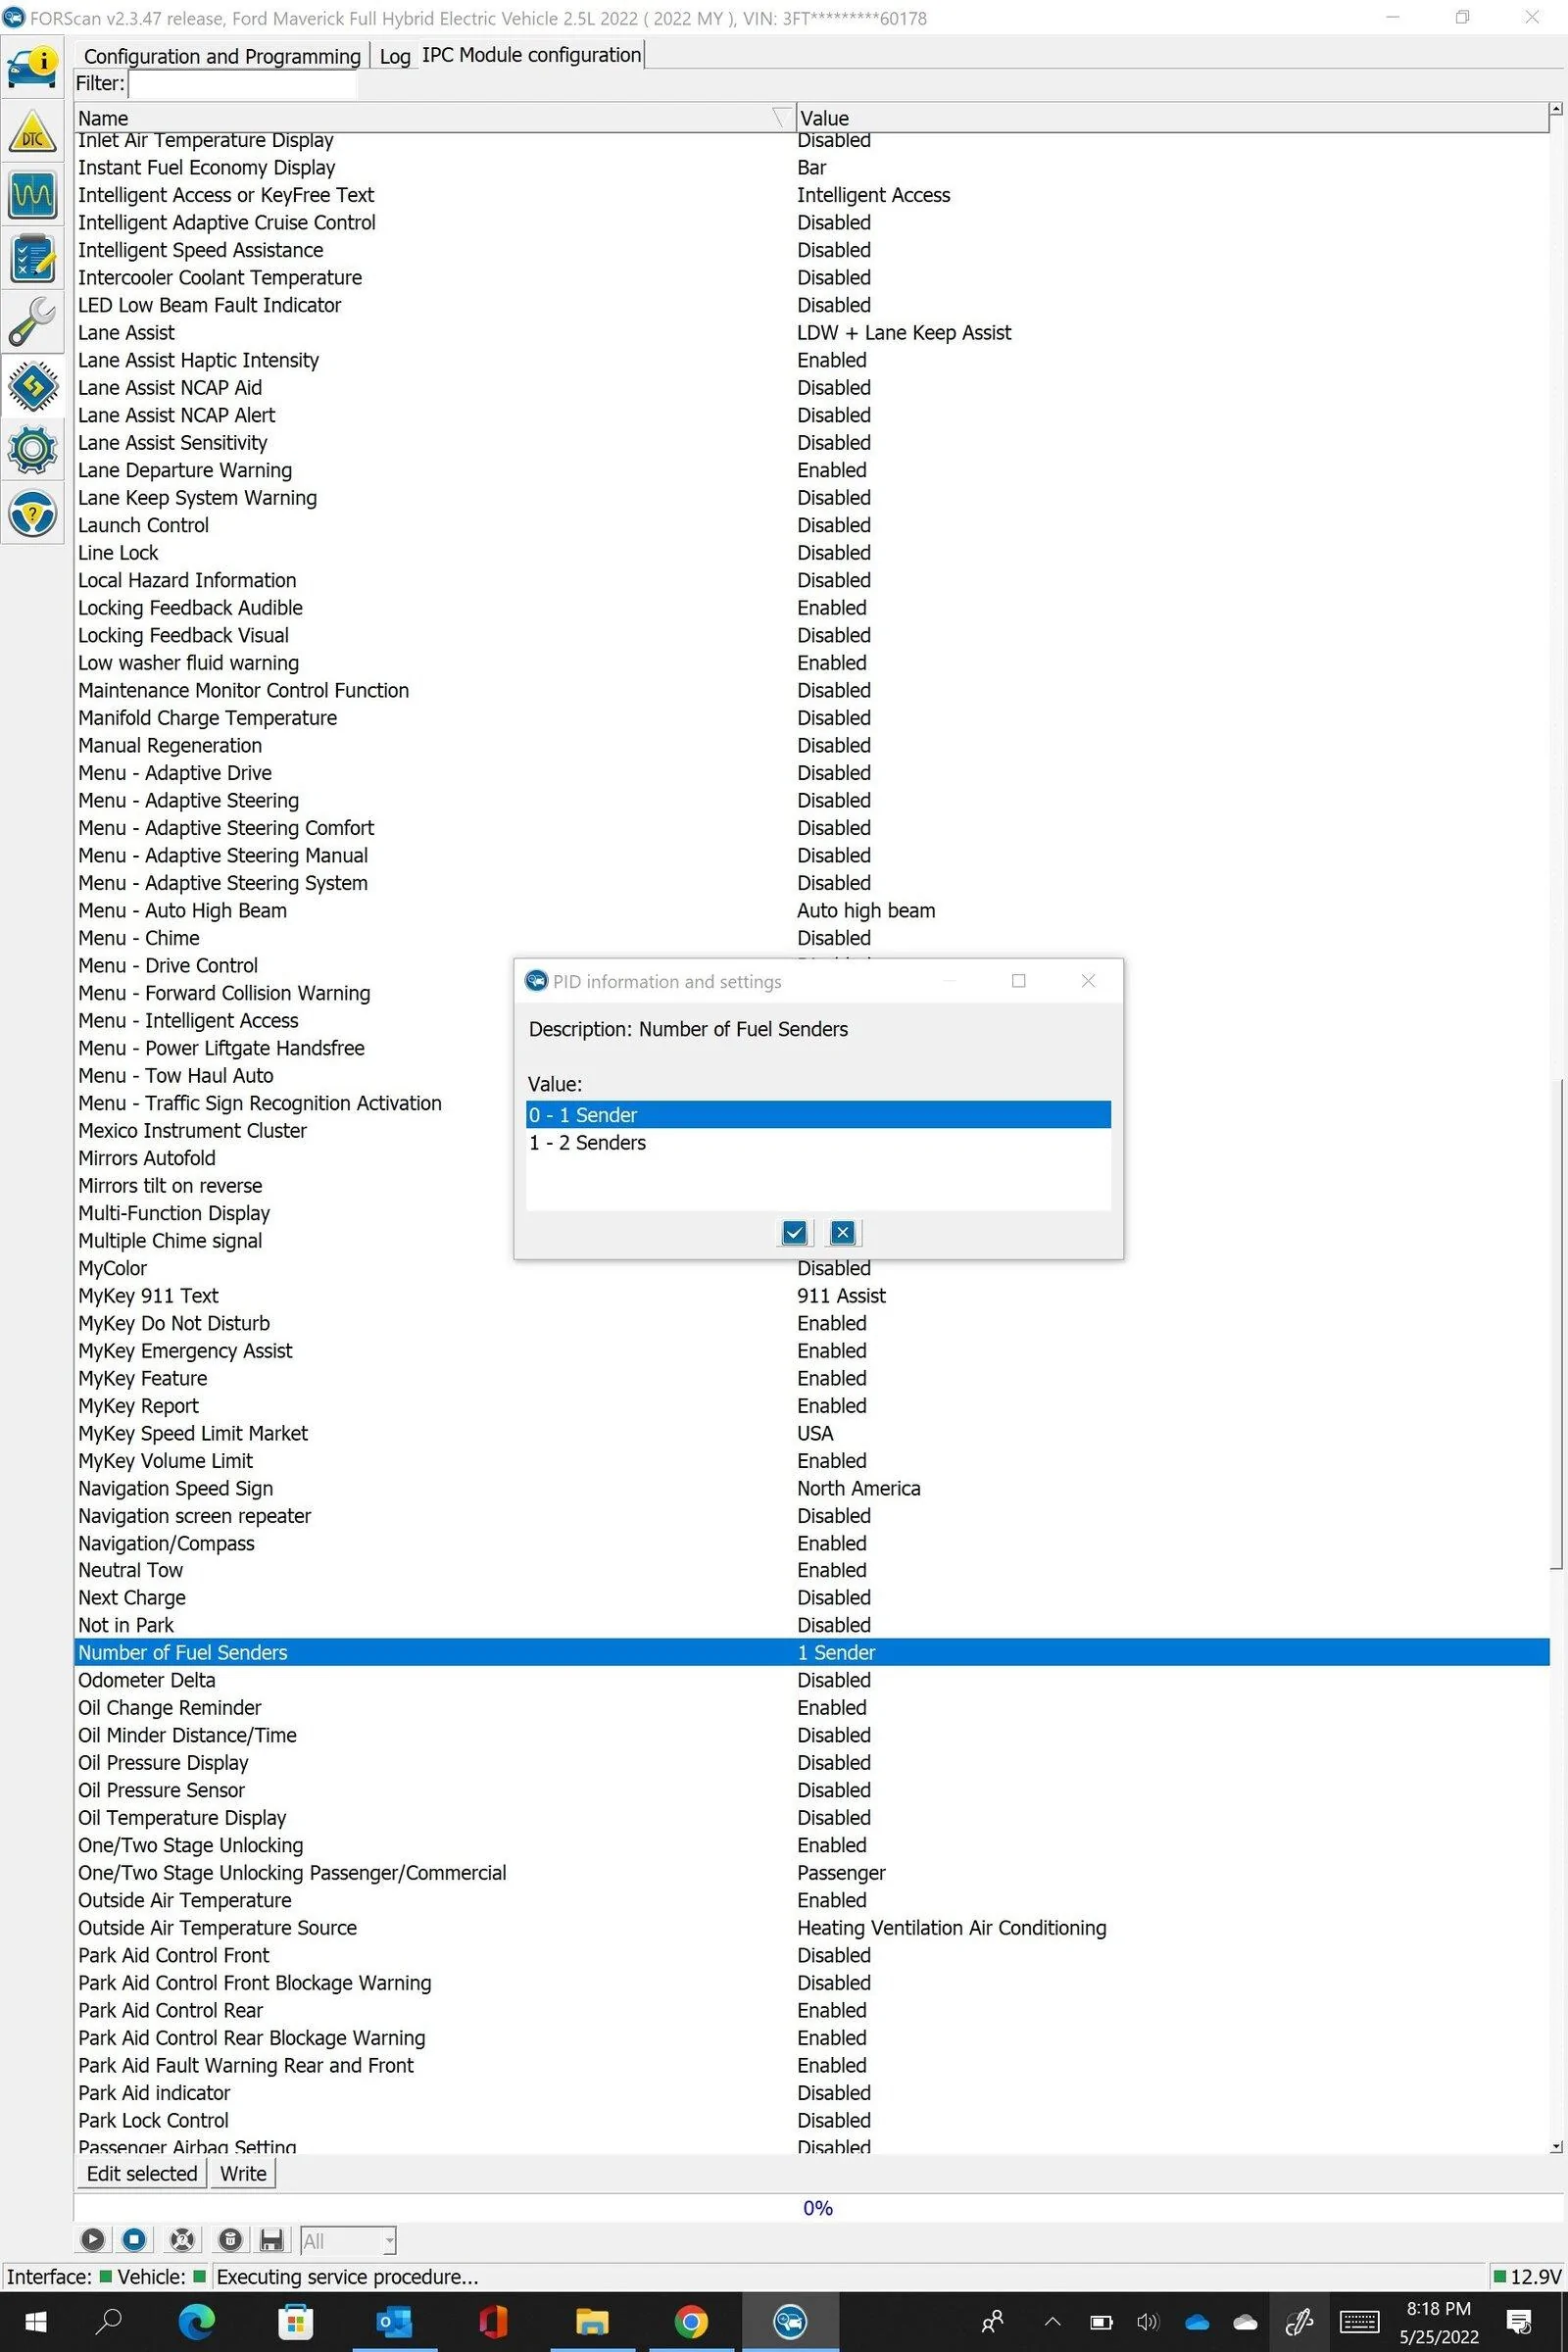Click the Play button in bottom toolbar
The height and width of the screenshot is (2352, 1568).
tap(92, 2240)
